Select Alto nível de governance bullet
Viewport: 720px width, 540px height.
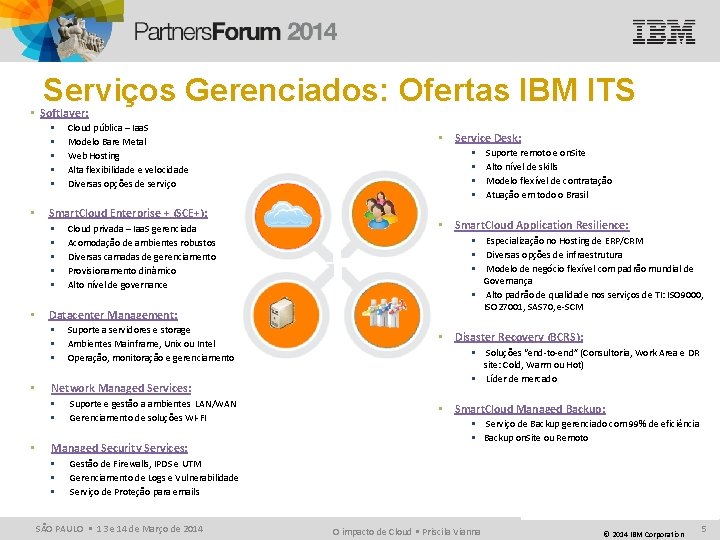point(118,285)
